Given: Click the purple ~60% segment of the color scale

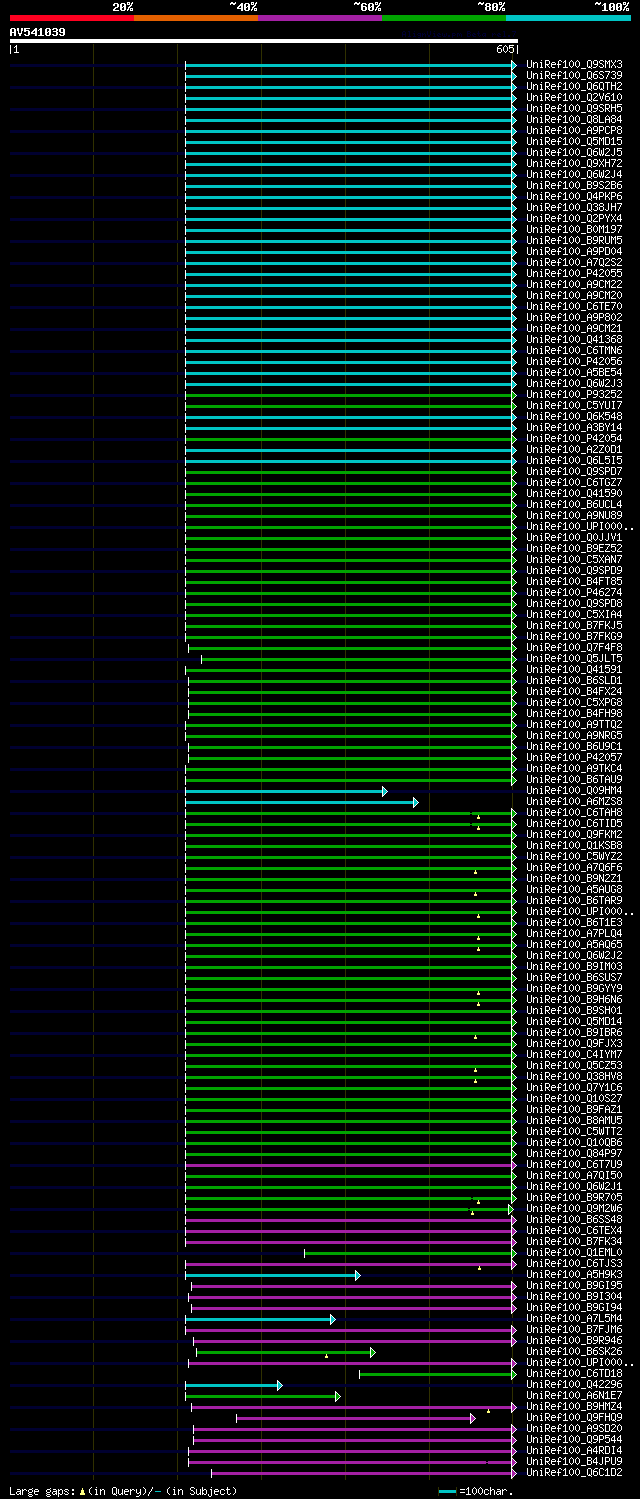Looking at the screenshot, I should [320, 18].
